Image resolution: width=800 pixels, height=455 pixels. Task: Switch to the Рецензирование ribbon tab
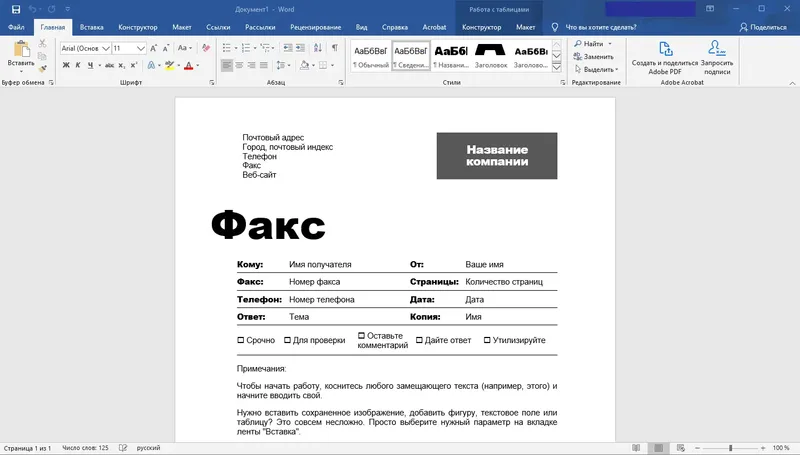tap(315, 27)
